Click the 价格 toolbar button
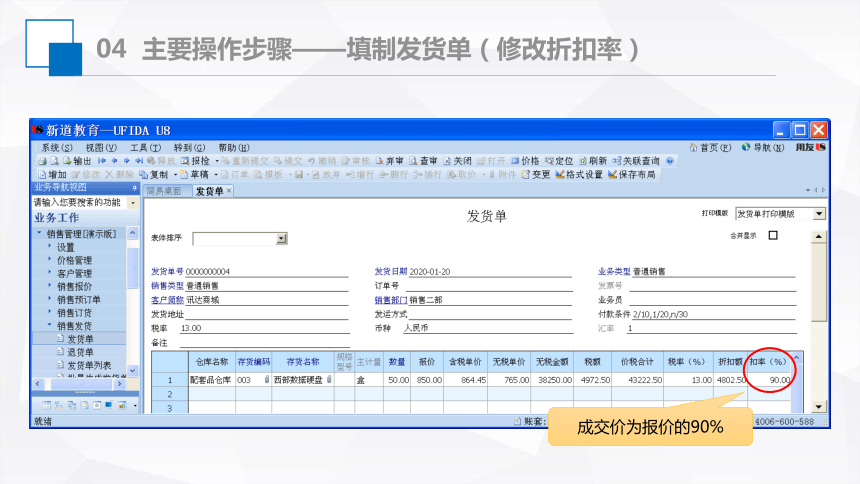This screenshot has height=484, width=860. pyautogui.click(x=525, y=161)
